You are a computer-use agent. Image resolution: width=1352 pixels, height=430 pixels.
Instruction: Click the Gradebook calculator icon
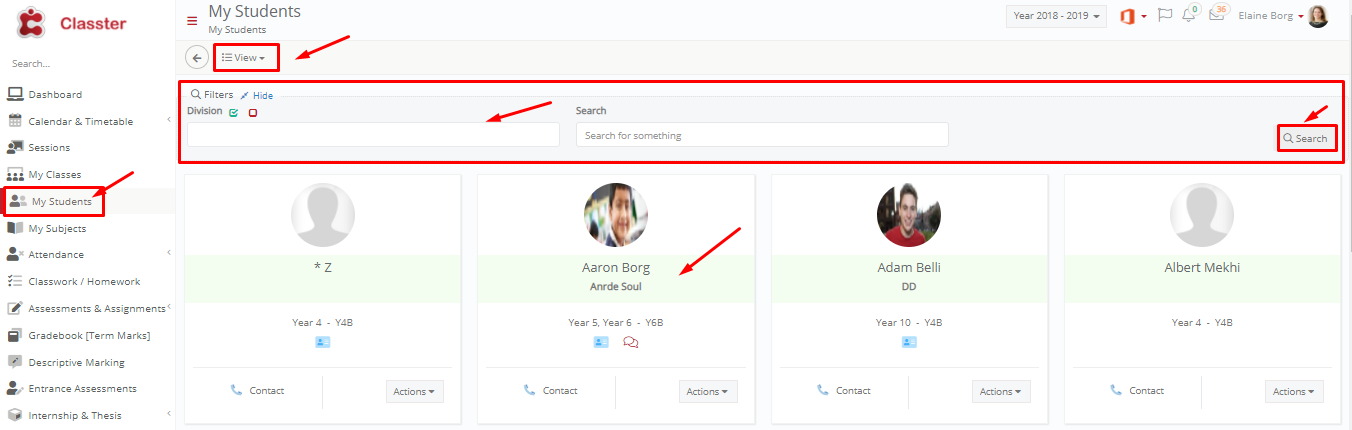(15, 335)
